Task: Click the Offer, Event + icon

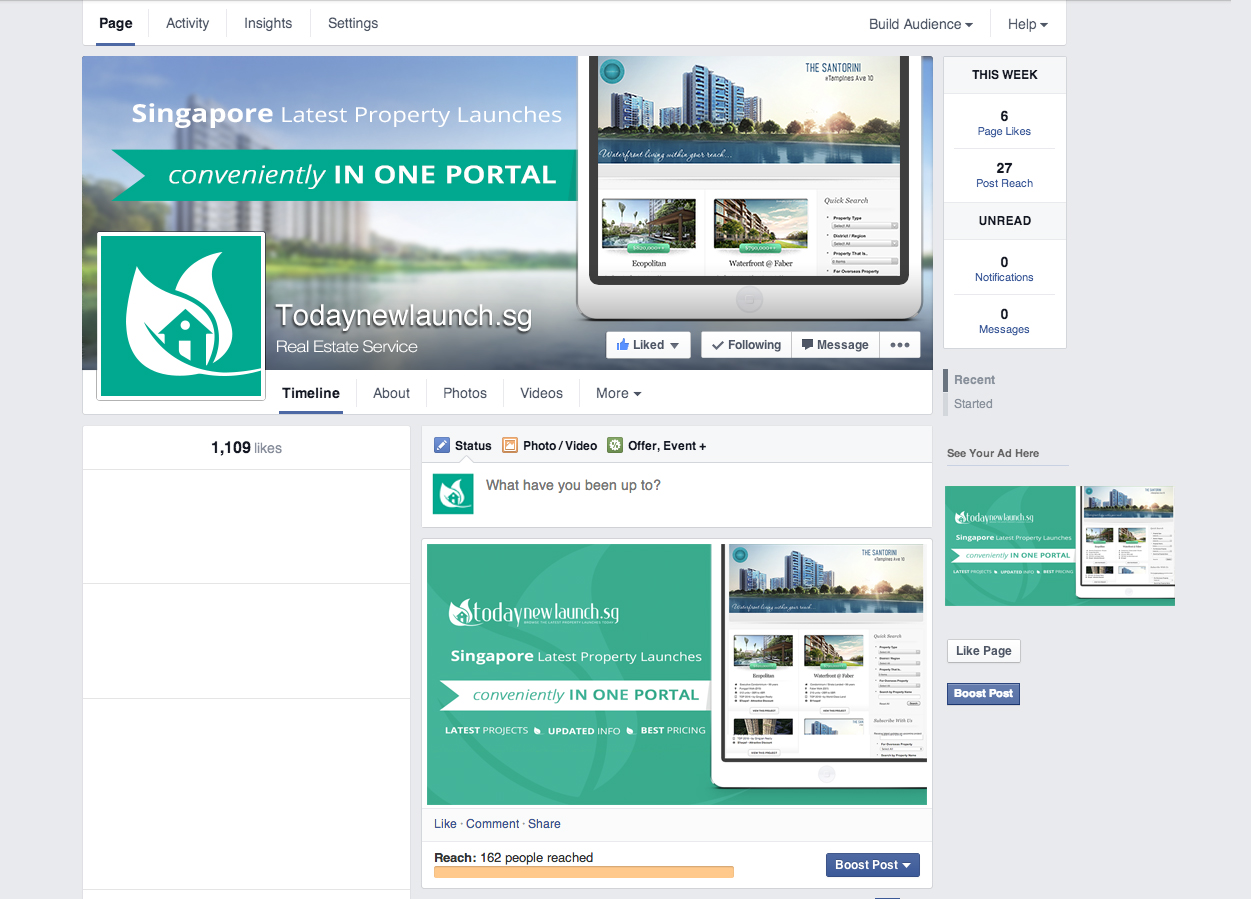Action: click(x=615, y=445)
